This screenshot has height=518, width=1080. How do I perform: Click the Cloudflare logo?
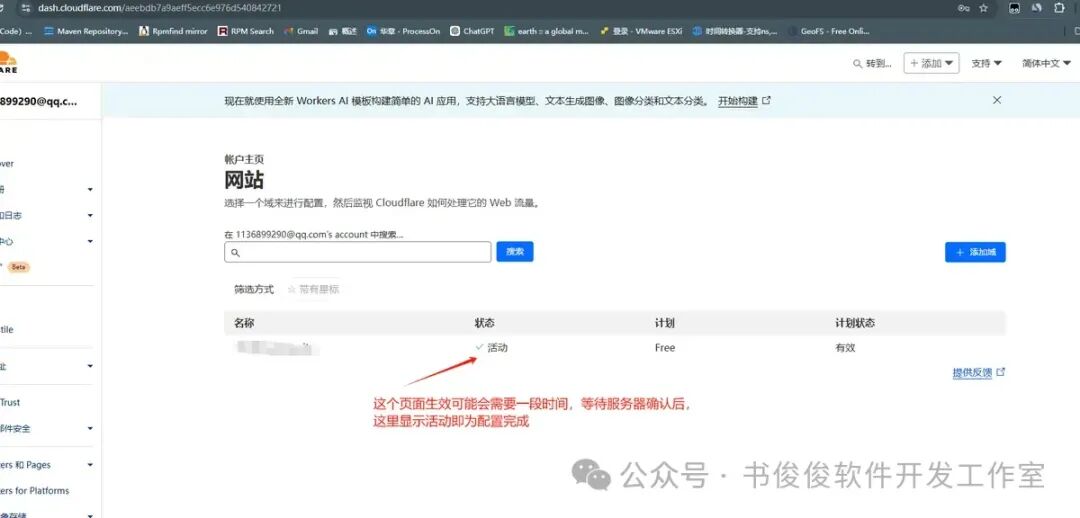[8, 62]
